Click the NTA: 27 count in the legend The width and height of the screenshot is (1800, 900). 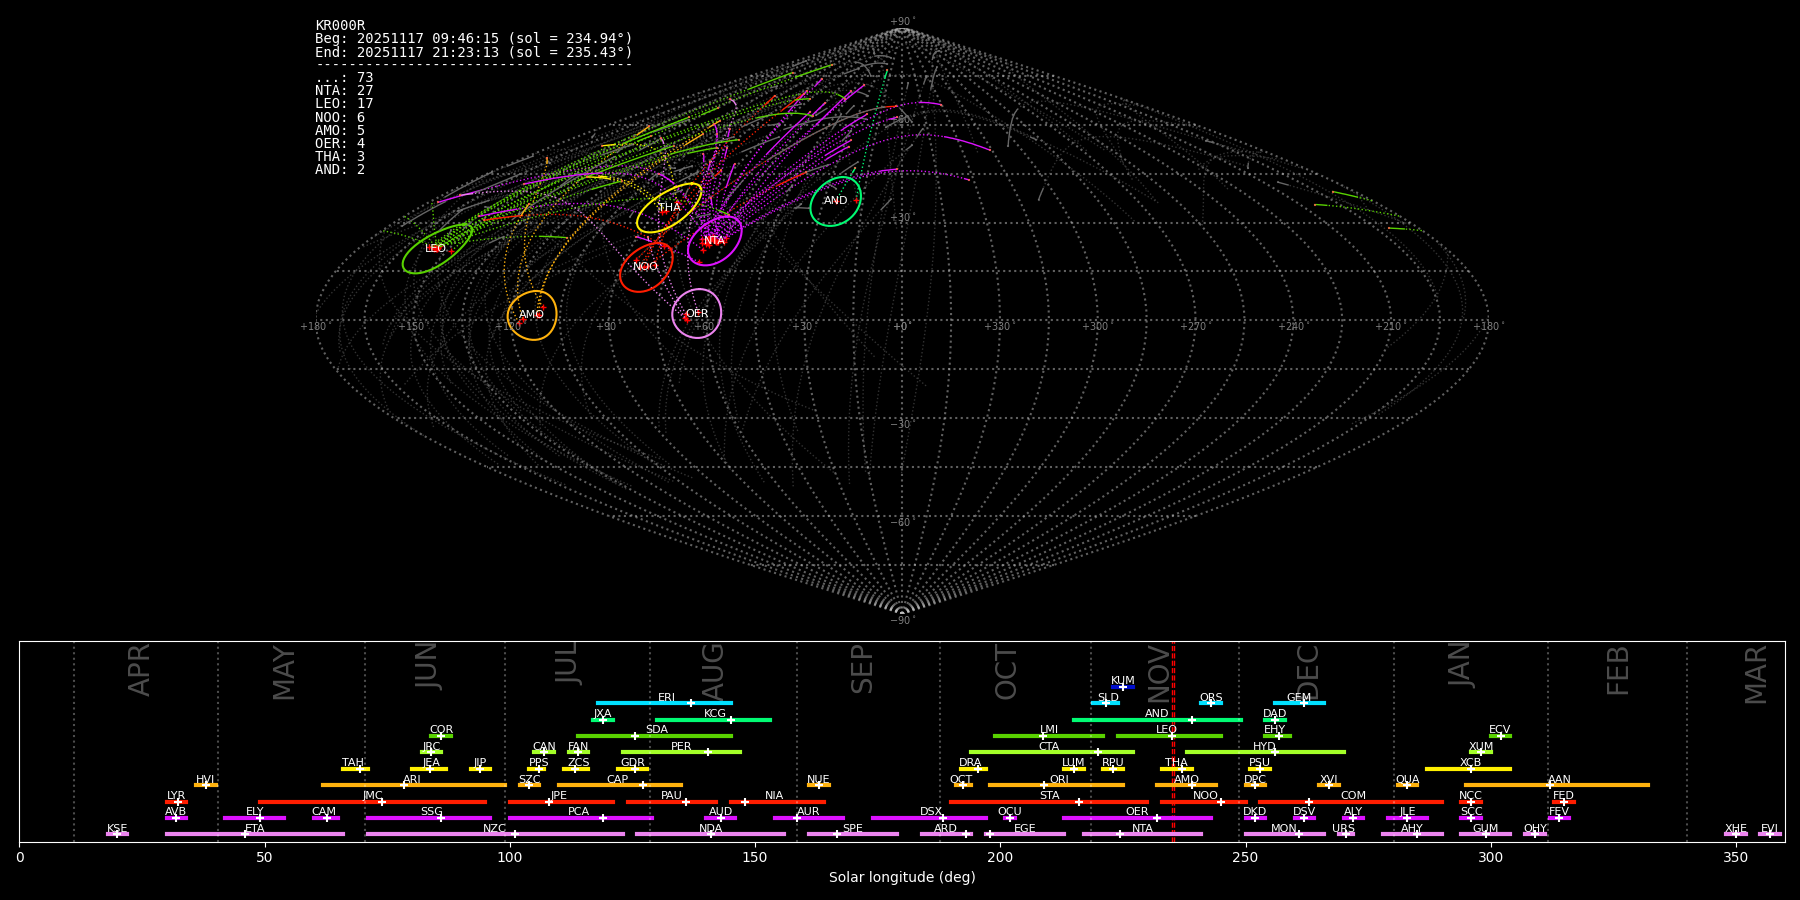[x=344, y=91]
